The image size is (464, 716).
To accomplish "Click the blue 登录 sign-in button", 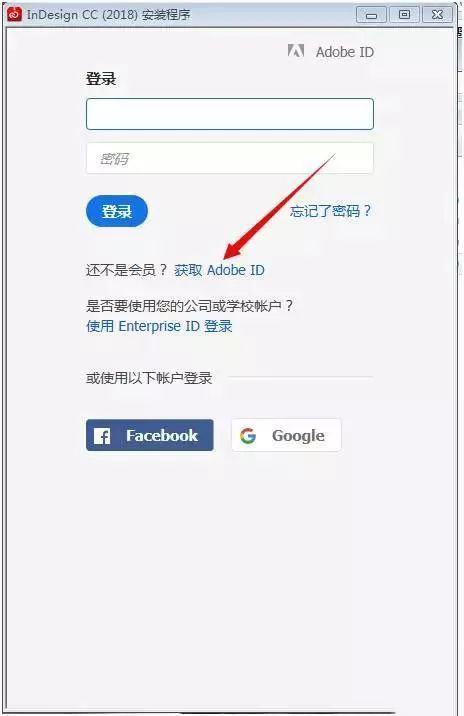I will tap(117, 211).
